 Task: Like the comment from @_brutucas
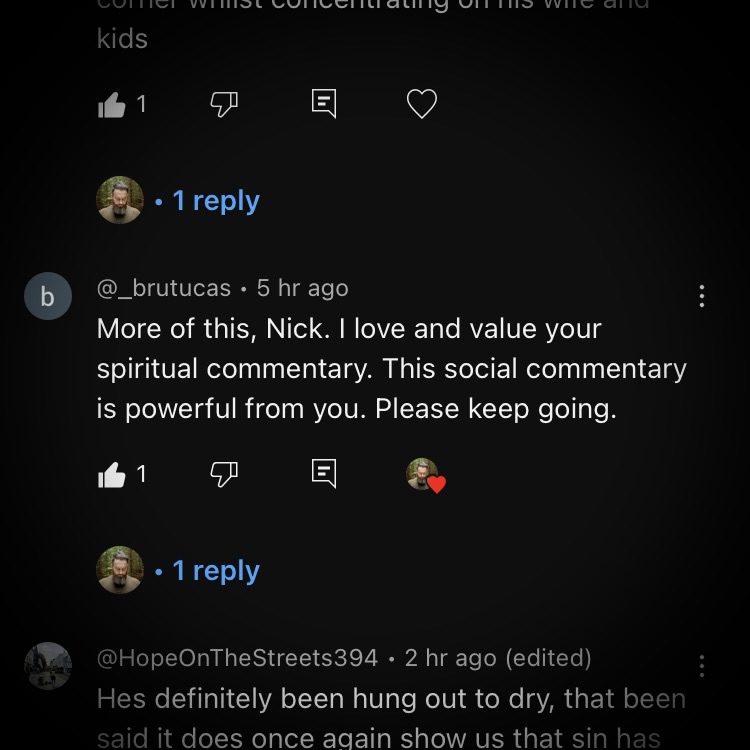[111, 475]
